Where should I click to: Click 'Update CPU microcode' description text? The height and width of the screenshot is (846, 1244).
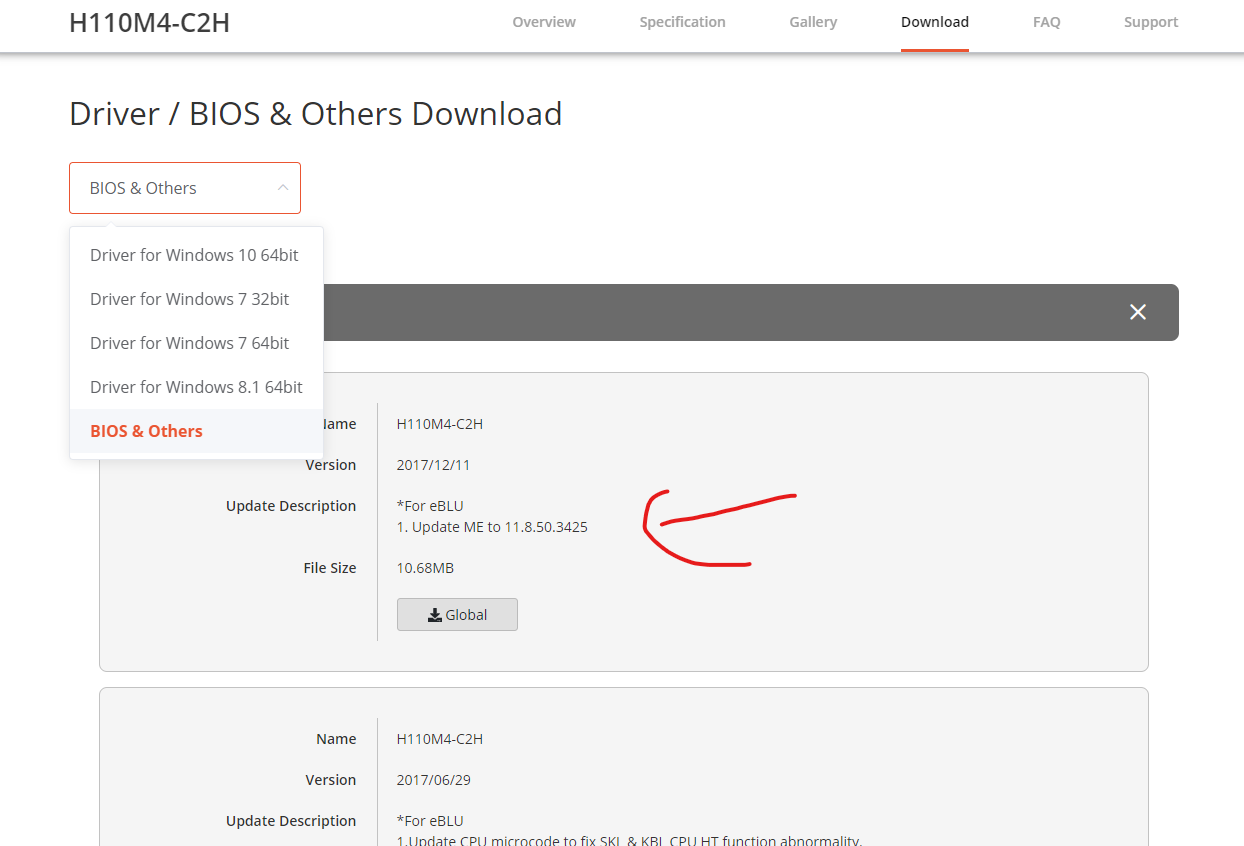(x=629, y=840)
